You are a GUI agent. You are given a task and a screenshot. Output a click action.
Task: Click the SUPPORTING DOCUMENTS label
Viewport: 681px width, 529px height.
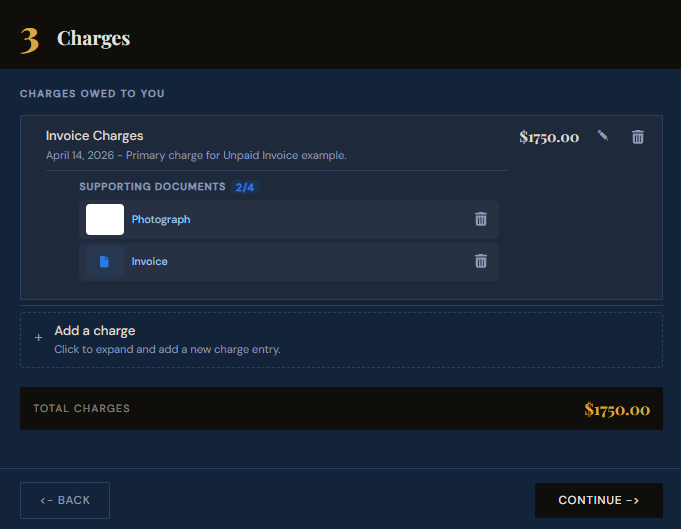click(x=152, y=187)
